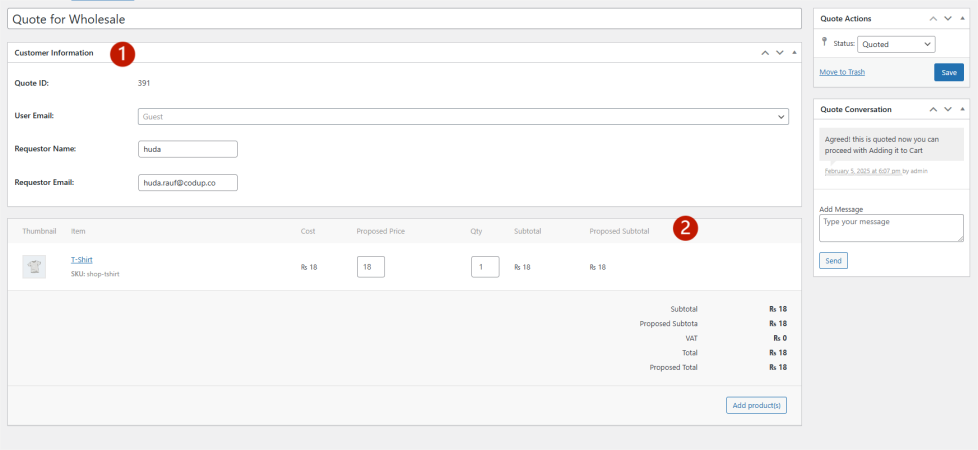Open the T-Shirt product link
Viewport: 978px width, 450px height.
pos(82,260)
